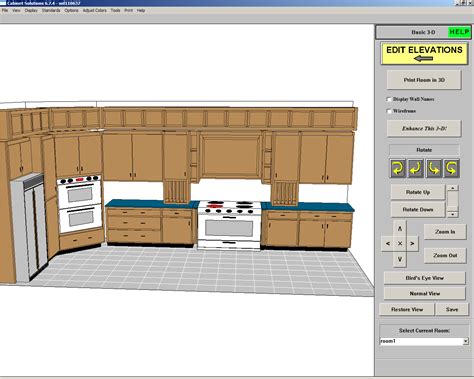Pan the view down with the V arrow
This screenshot has height=379, width=474.
pyautogui.click(x=400, y=259)
